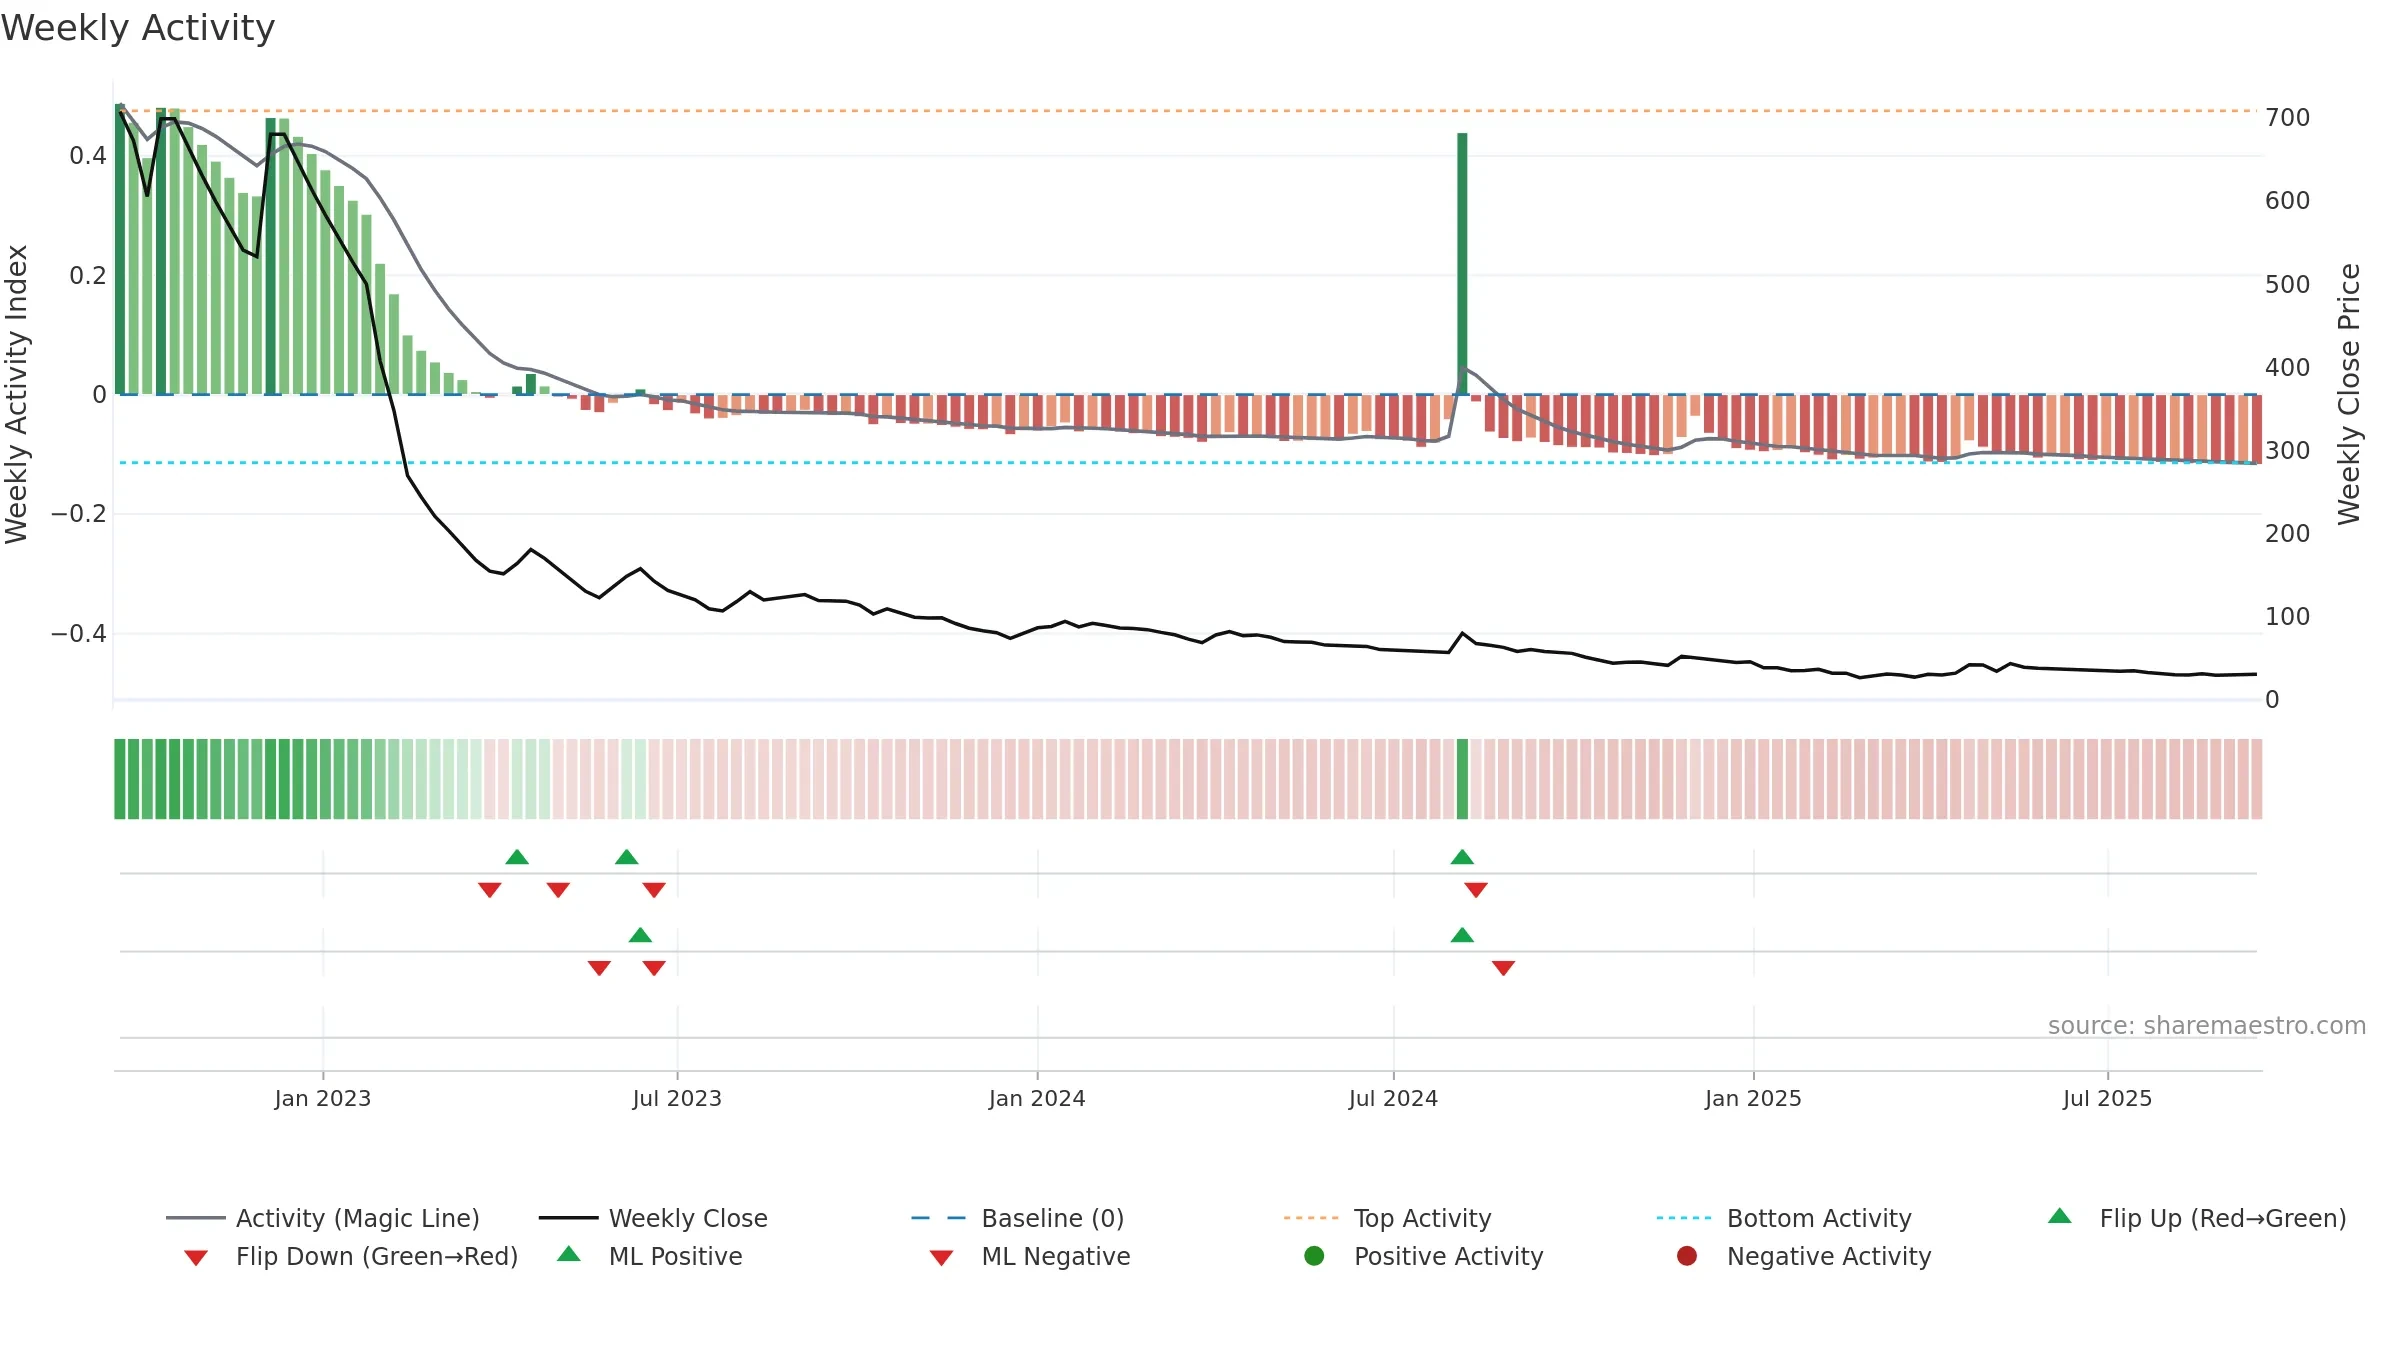This screenshot has width=2400, height=1350.
Task: Click the ML Positive legend green triangle icon
Action: tap(569, 1254)
